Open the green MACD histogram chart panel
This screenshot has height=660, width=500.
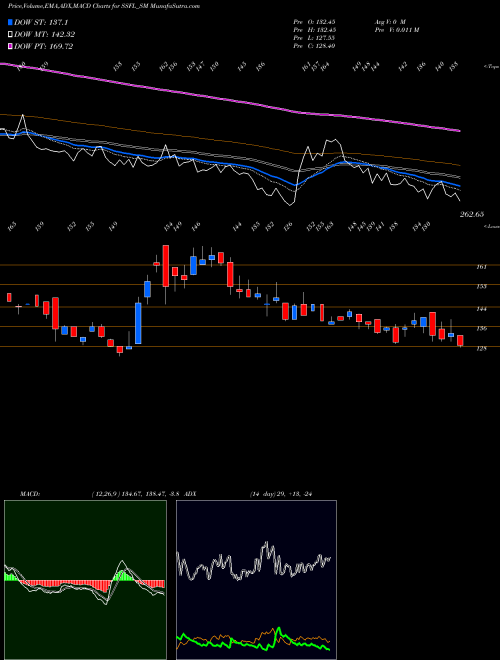85,580
